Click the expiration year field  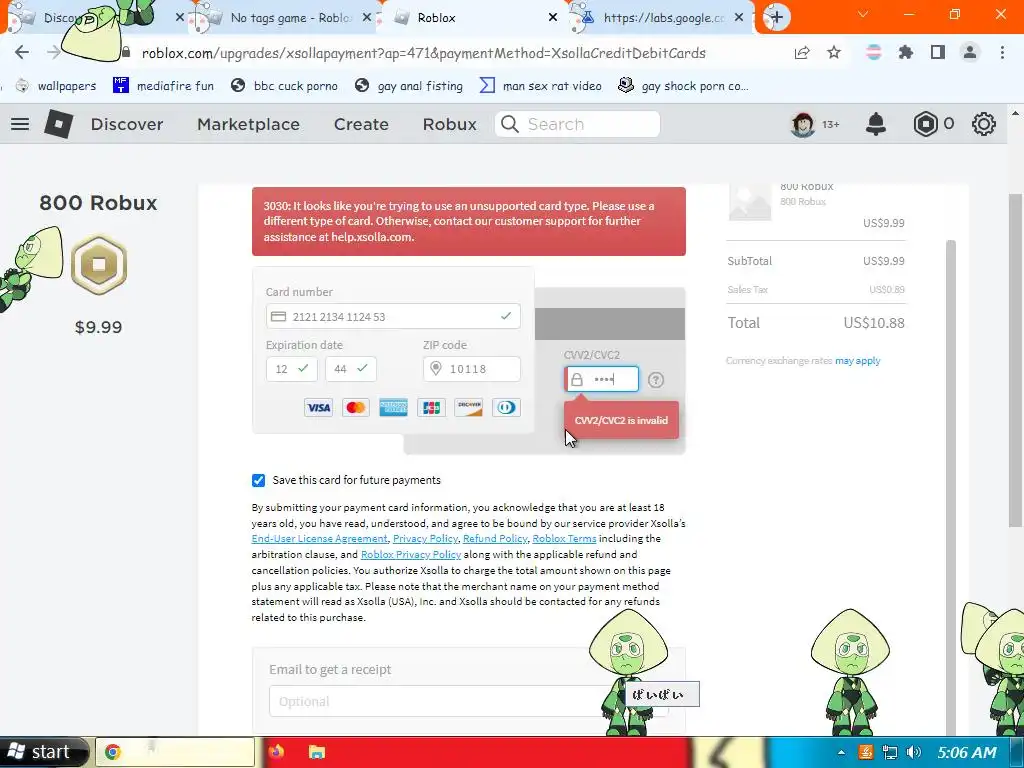point(351,369)
